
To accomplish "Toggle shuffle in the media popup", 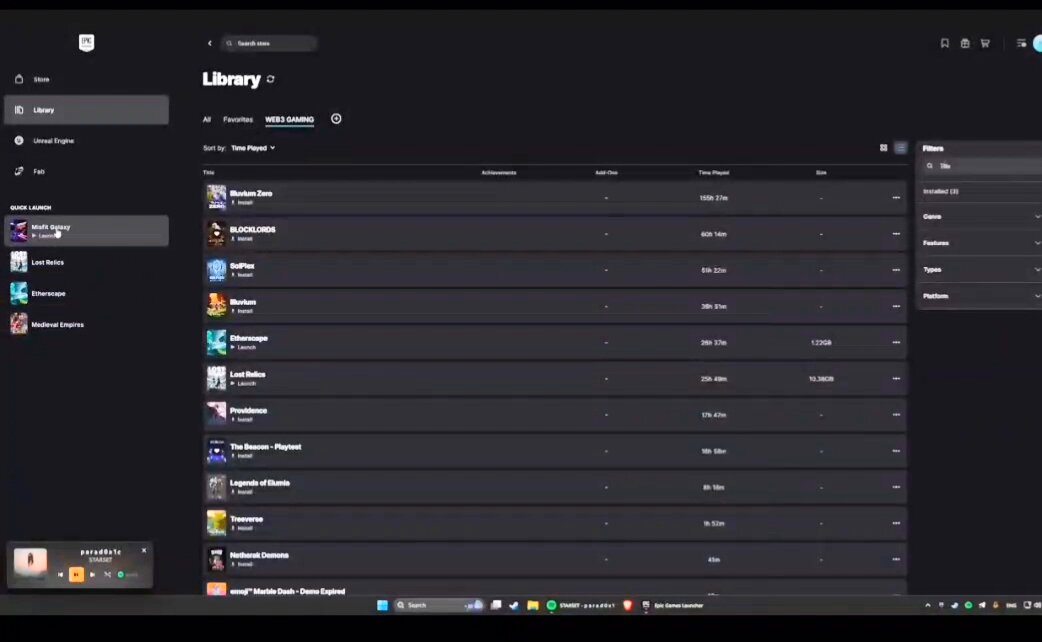I will (107, 574).
